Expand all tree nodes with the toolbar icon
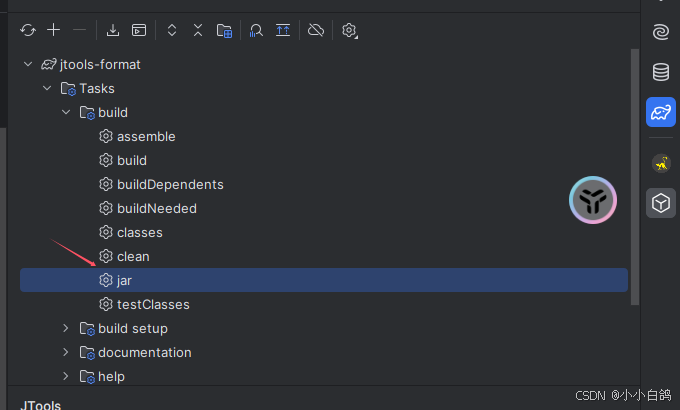Viewport: 680px width, 410px height. coord(172,30)
